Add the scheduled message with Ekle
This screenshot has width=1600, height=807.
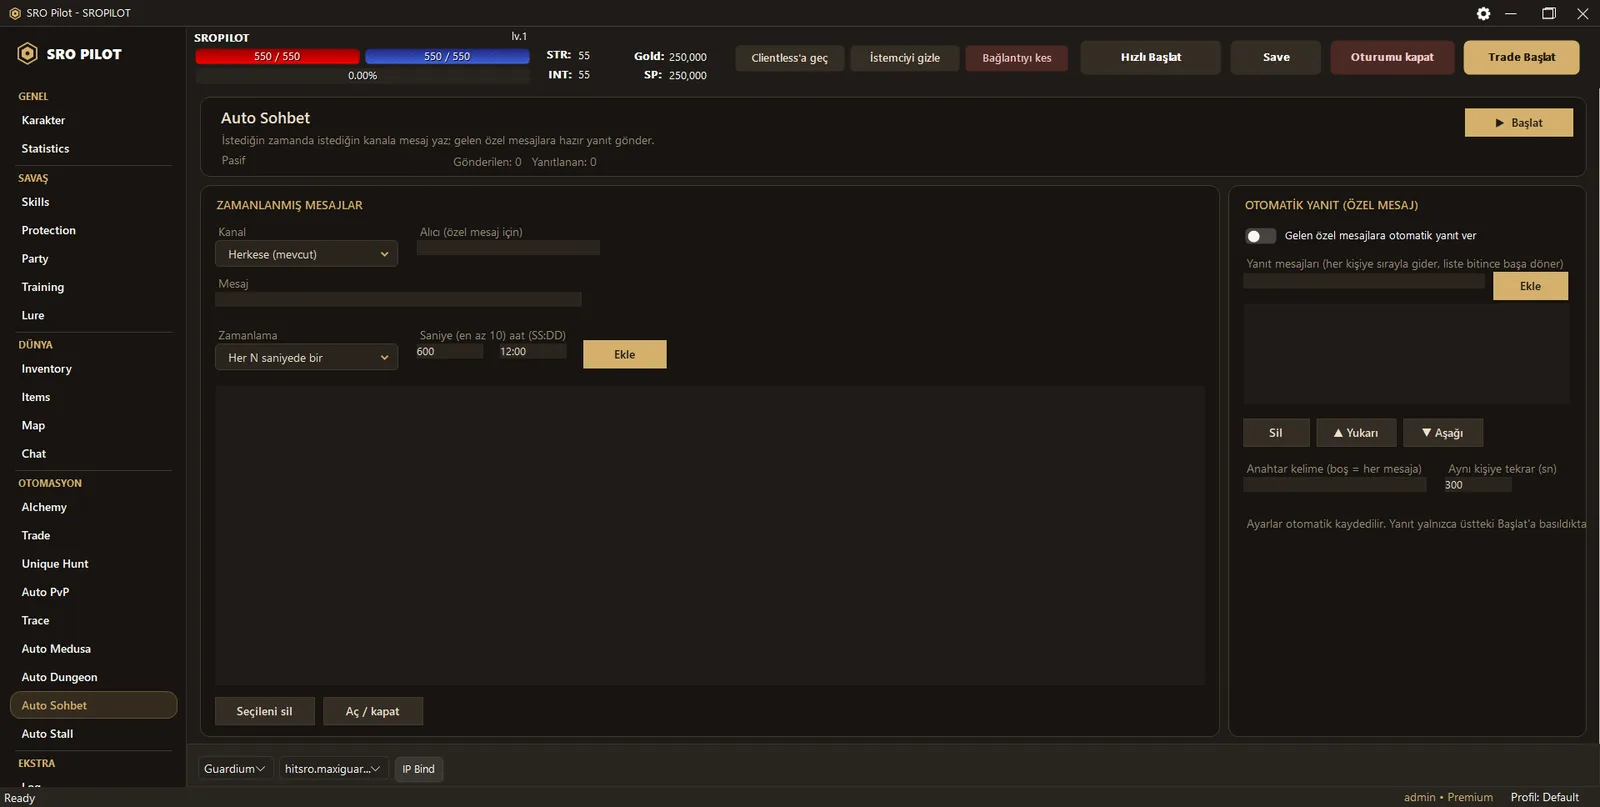(x=624, y=354)
